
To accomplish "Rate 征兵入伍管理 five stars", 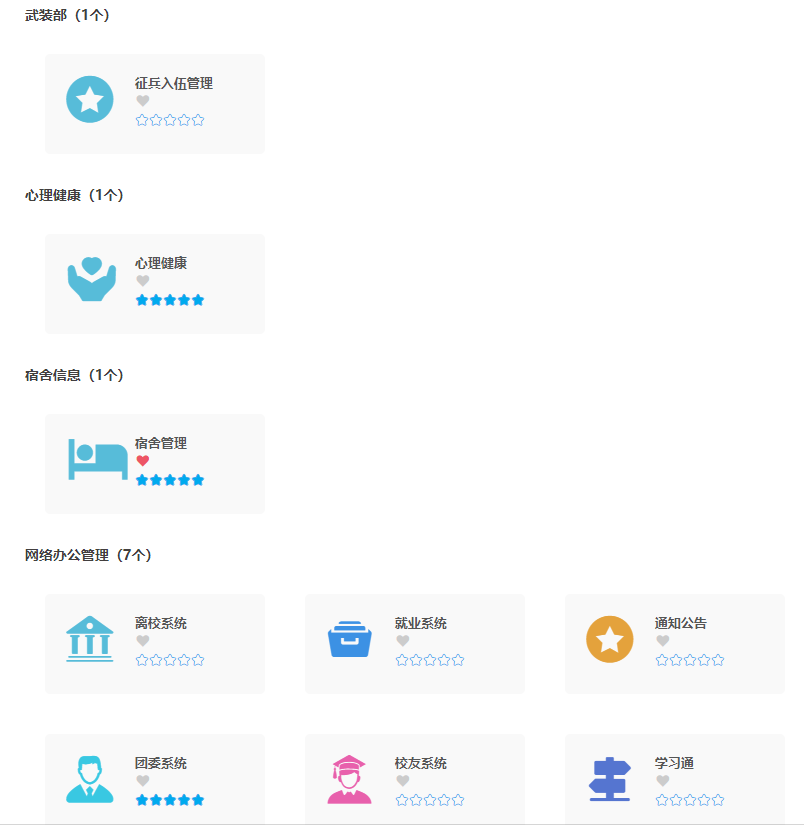I will pos(198,119).
